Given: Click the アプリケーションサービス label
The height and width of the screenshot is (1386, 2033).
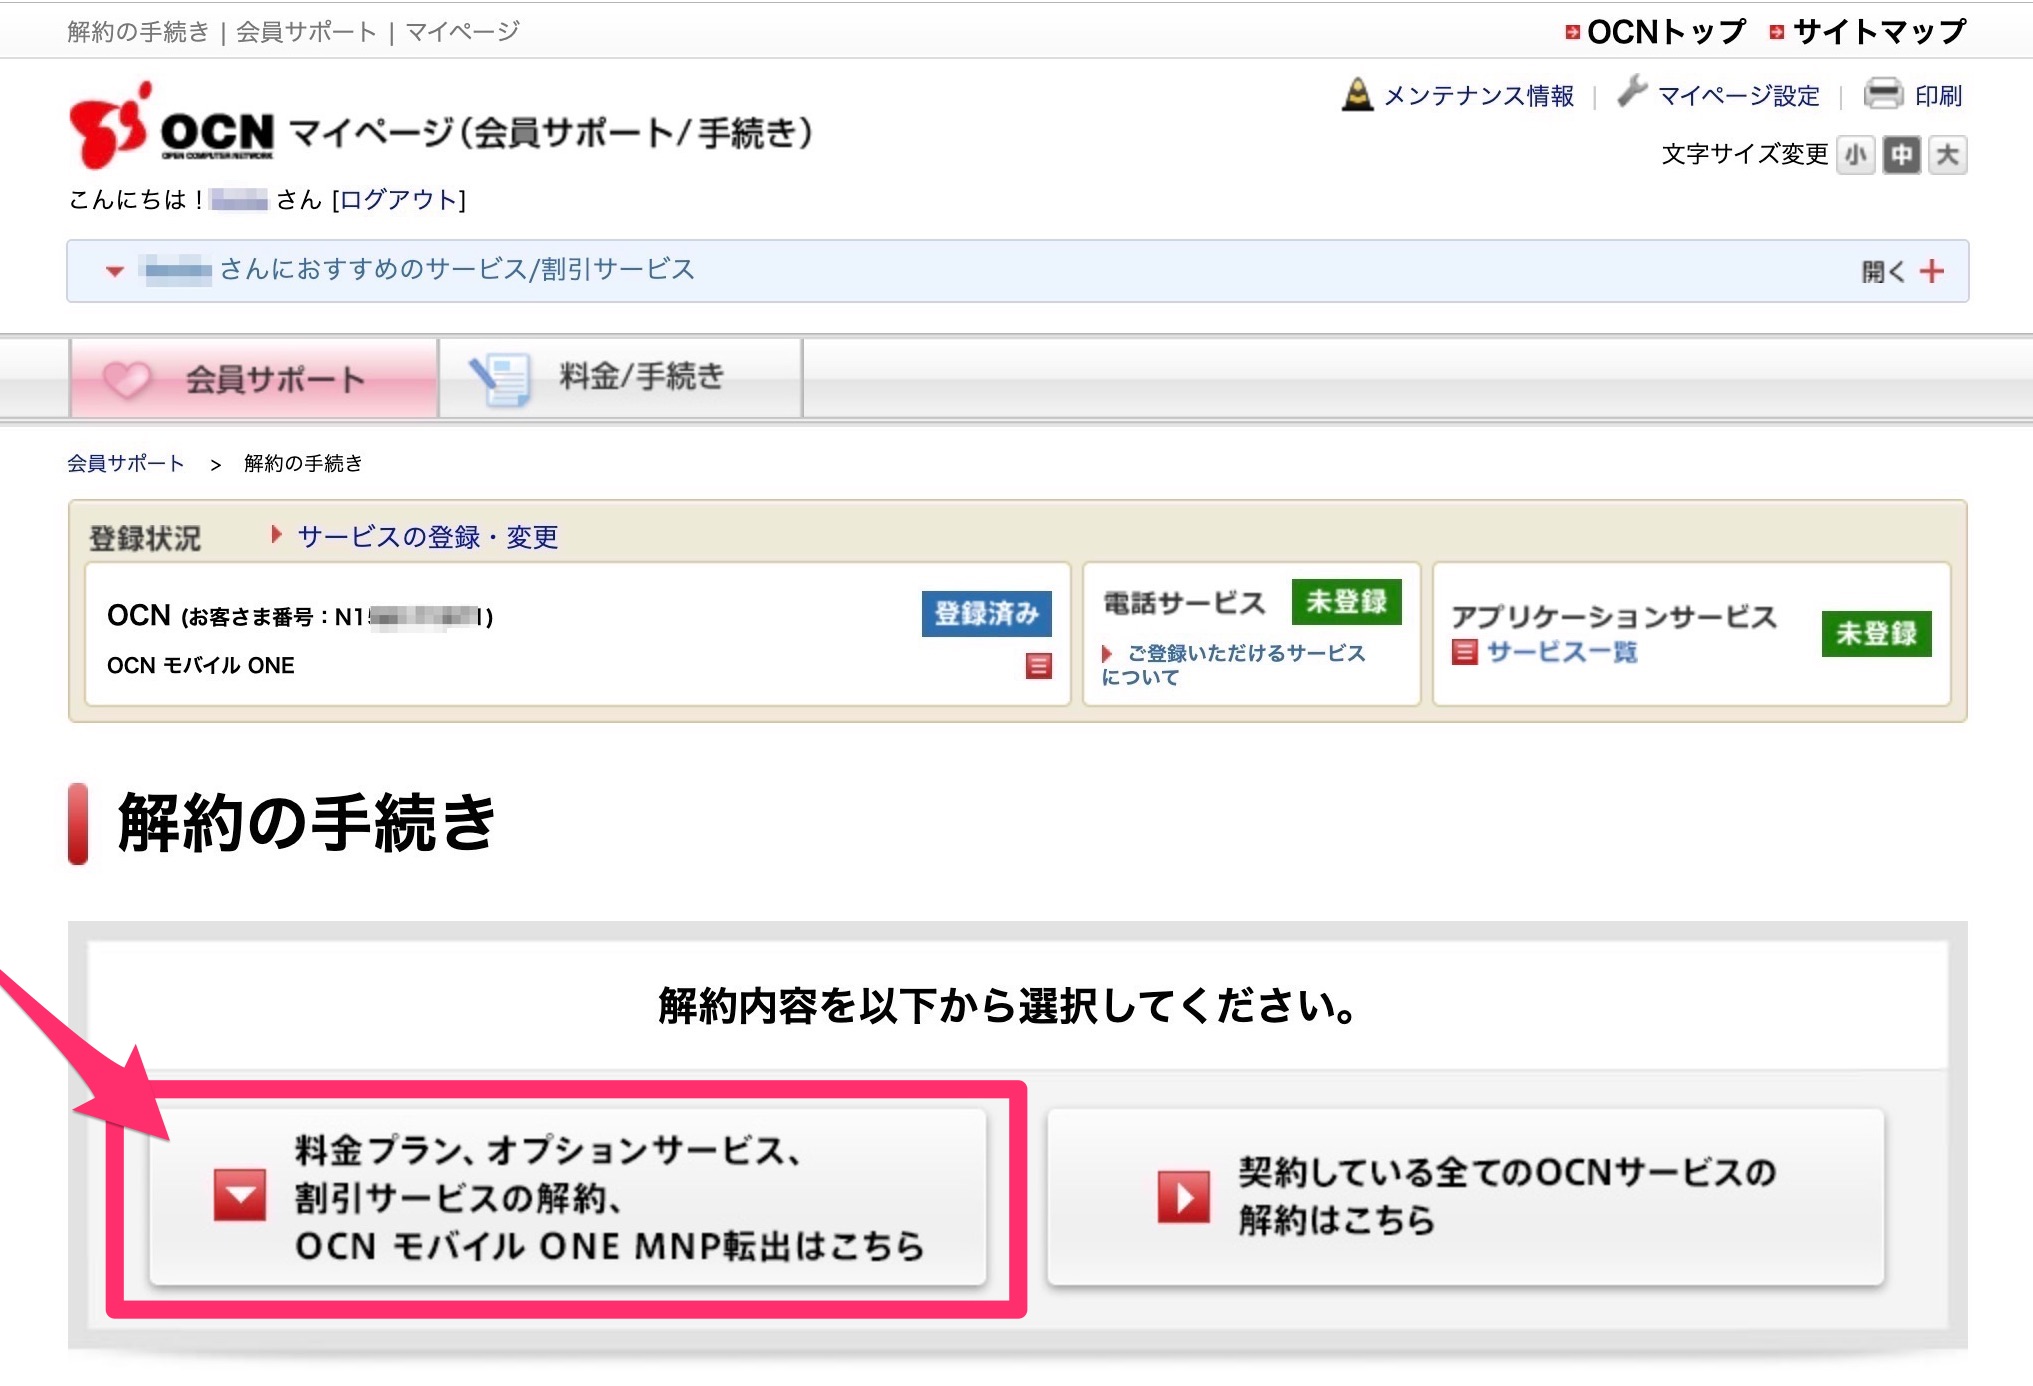Looking at the screenshot, I should pos(1614,616).
